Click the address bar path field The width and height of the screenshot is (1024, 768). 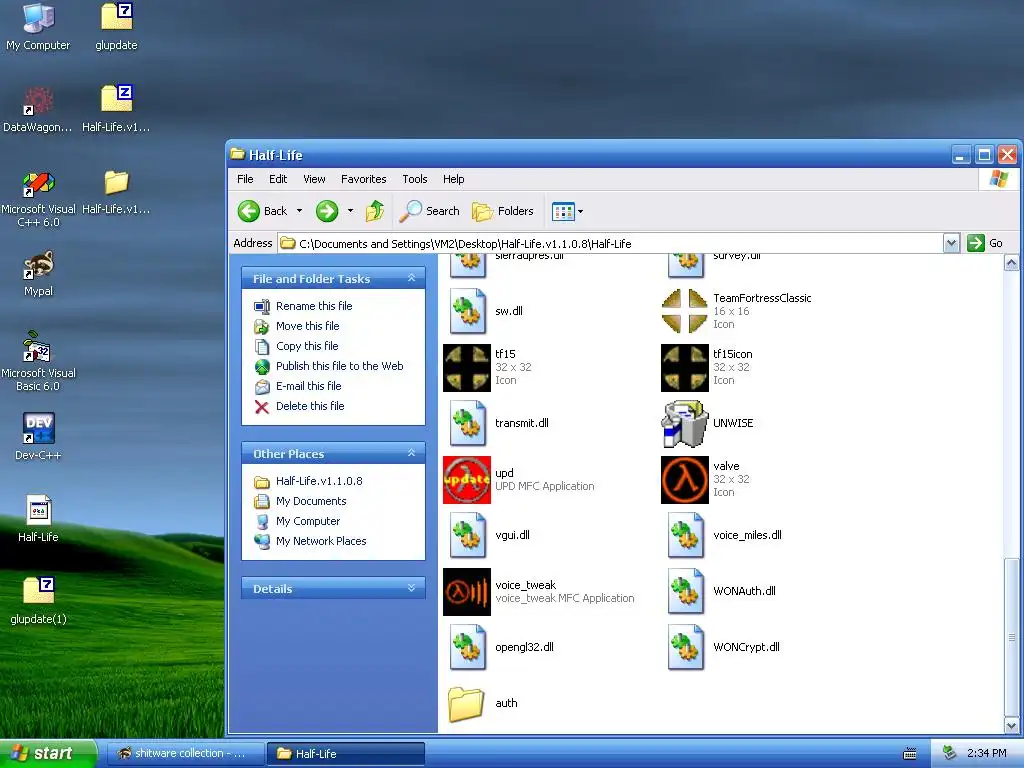[x=610, y=244]
